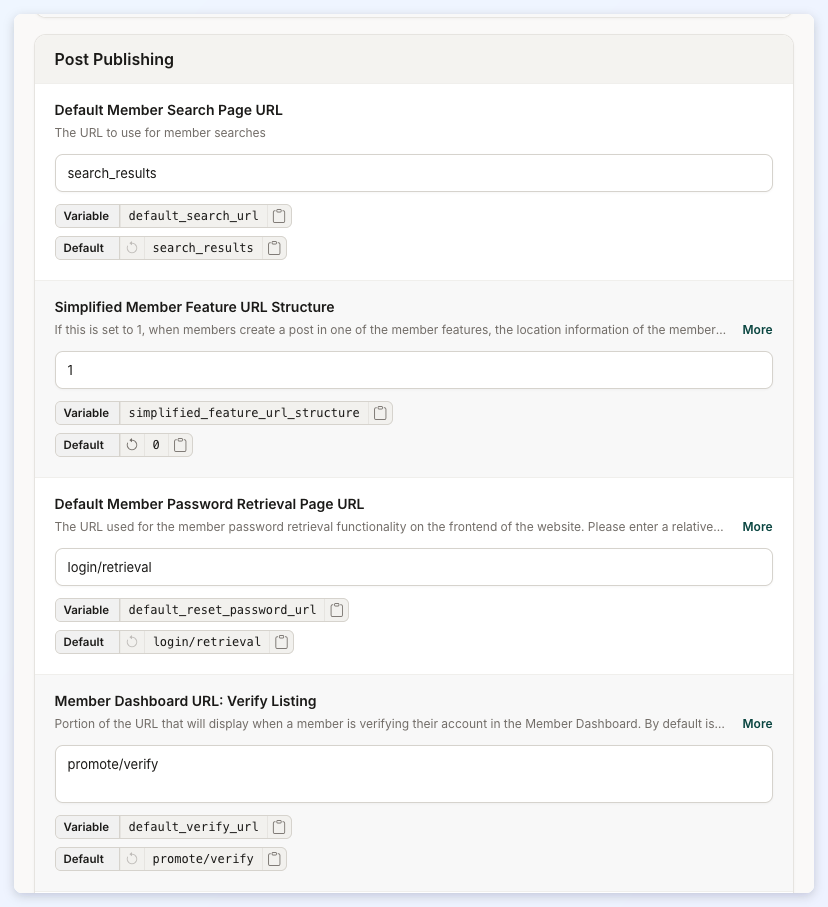Viewport: 828px width, 907px height.
Task: Copy the default_reset_password_url variable name
Action: tap(337, 610)
